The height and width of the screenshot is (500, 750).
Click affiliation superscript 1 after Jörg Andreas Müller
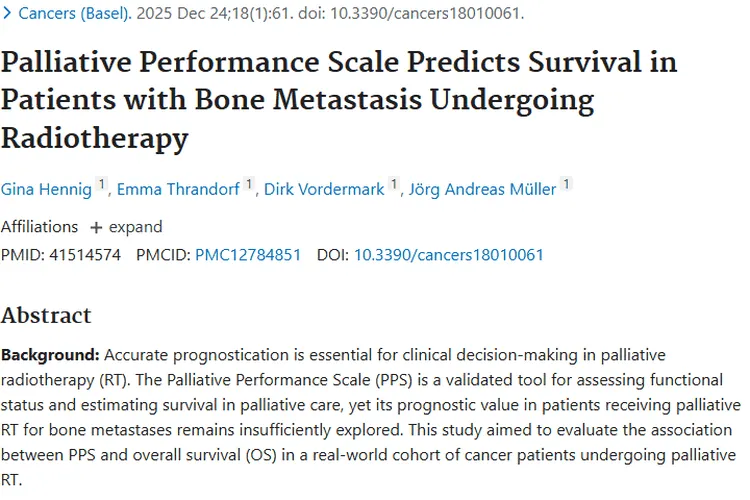click(566, 185)
